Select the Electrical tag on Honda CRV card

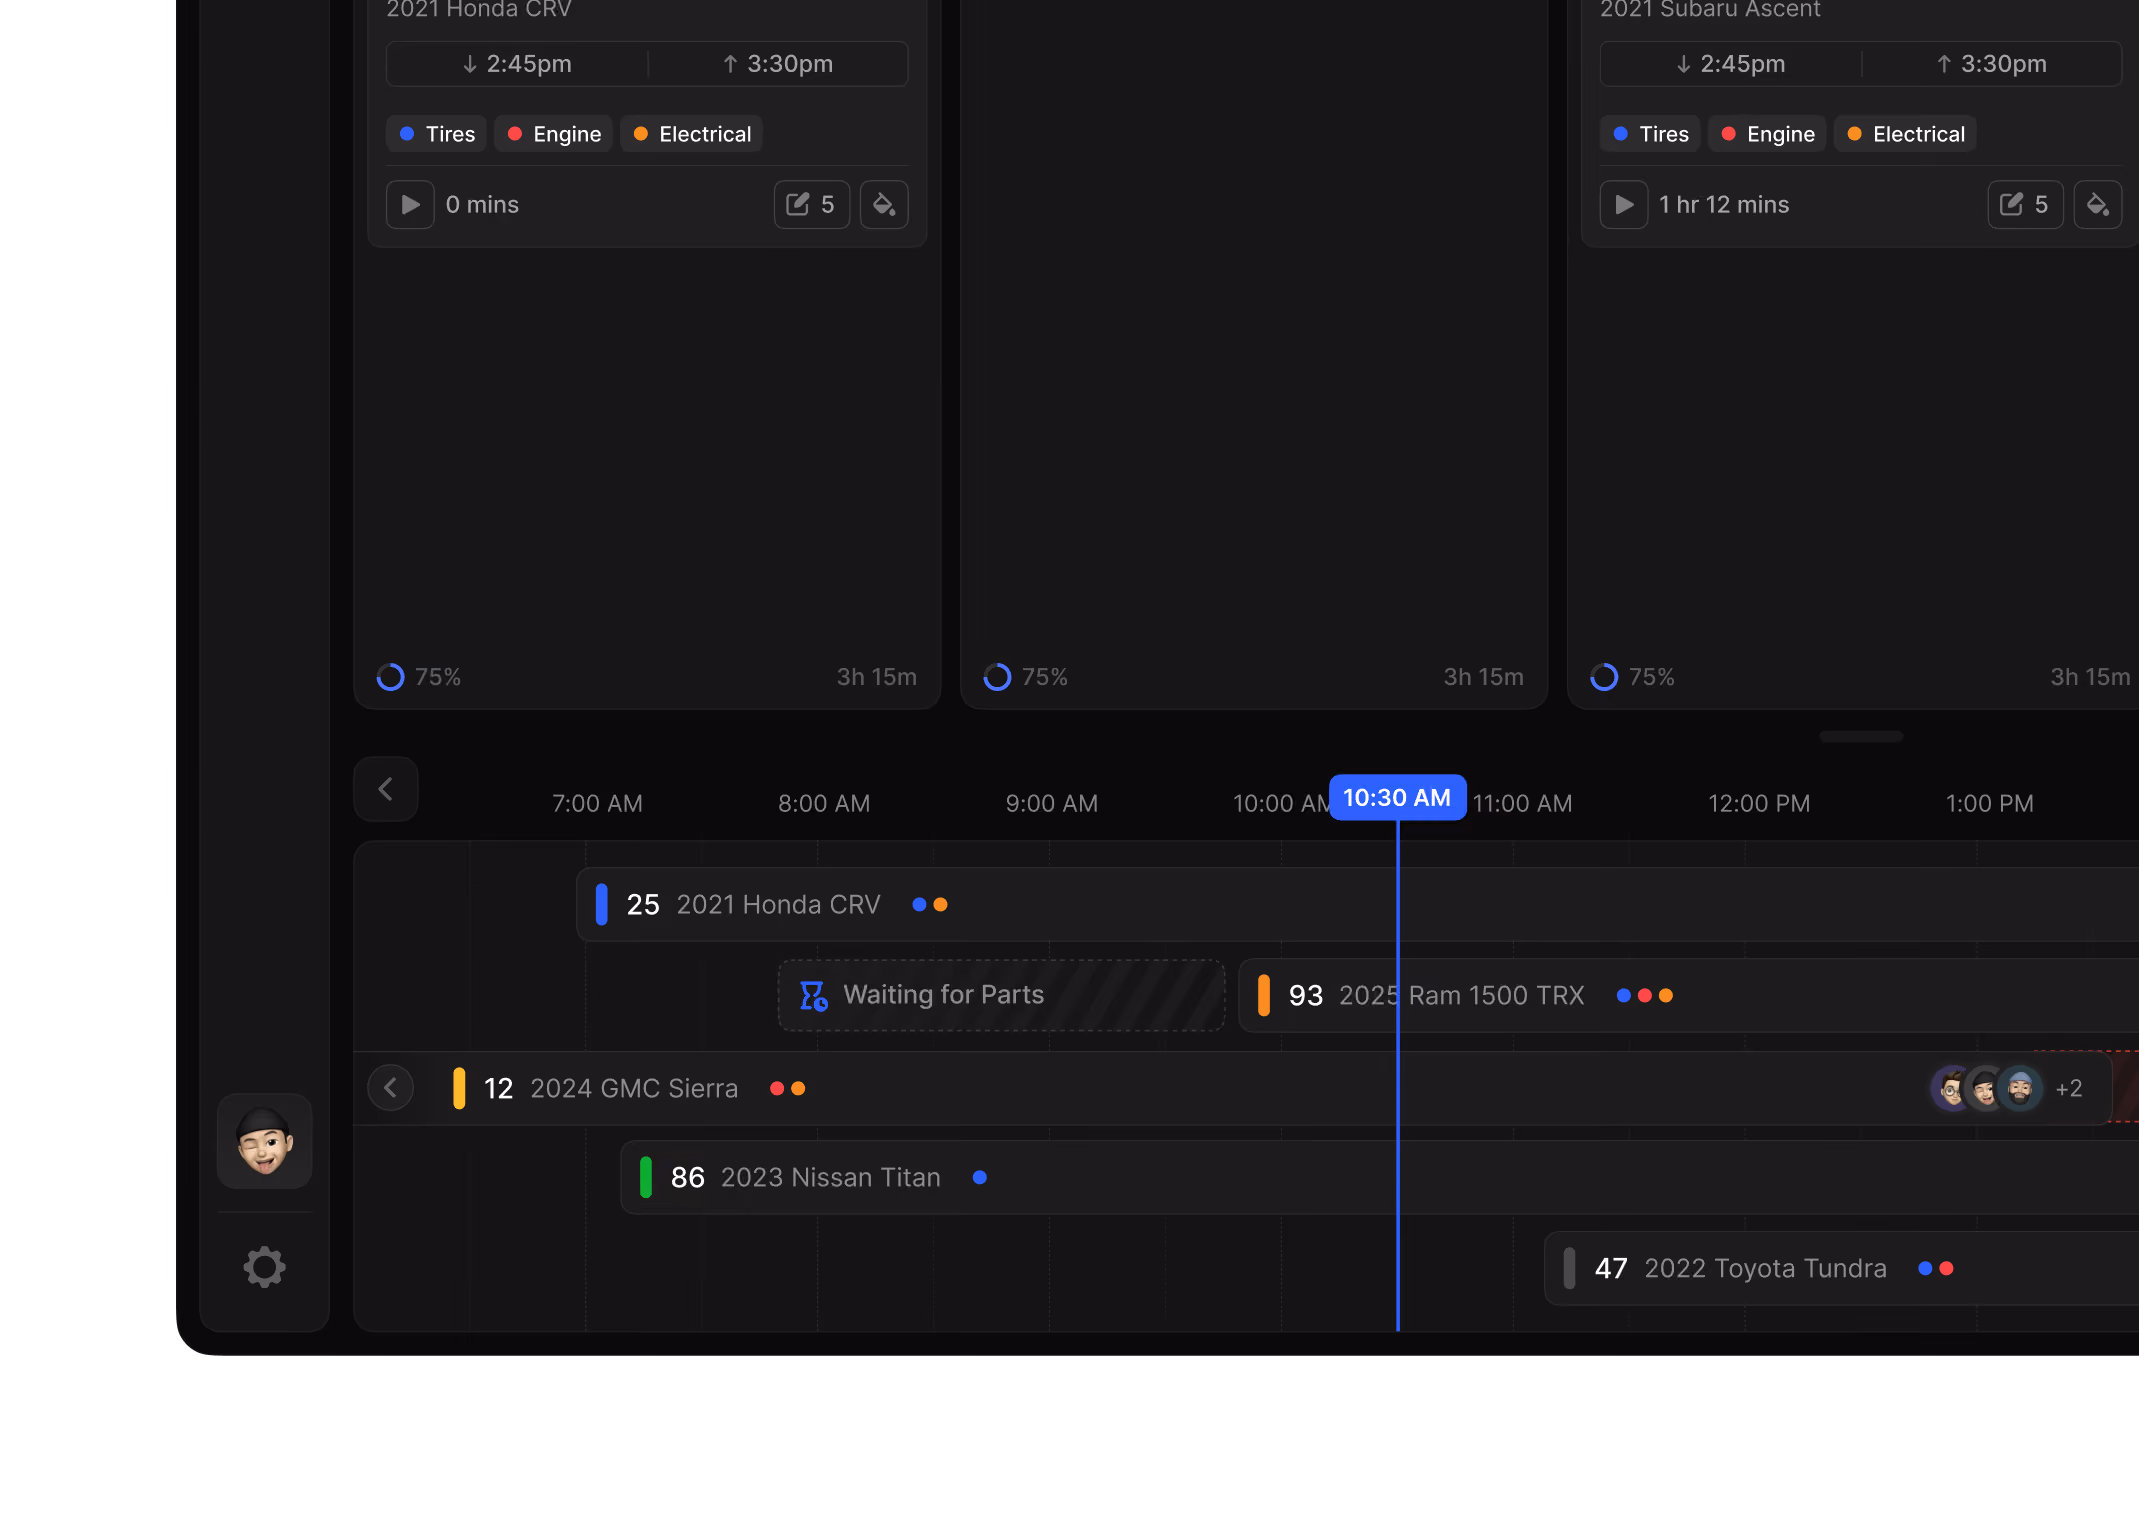692,134
